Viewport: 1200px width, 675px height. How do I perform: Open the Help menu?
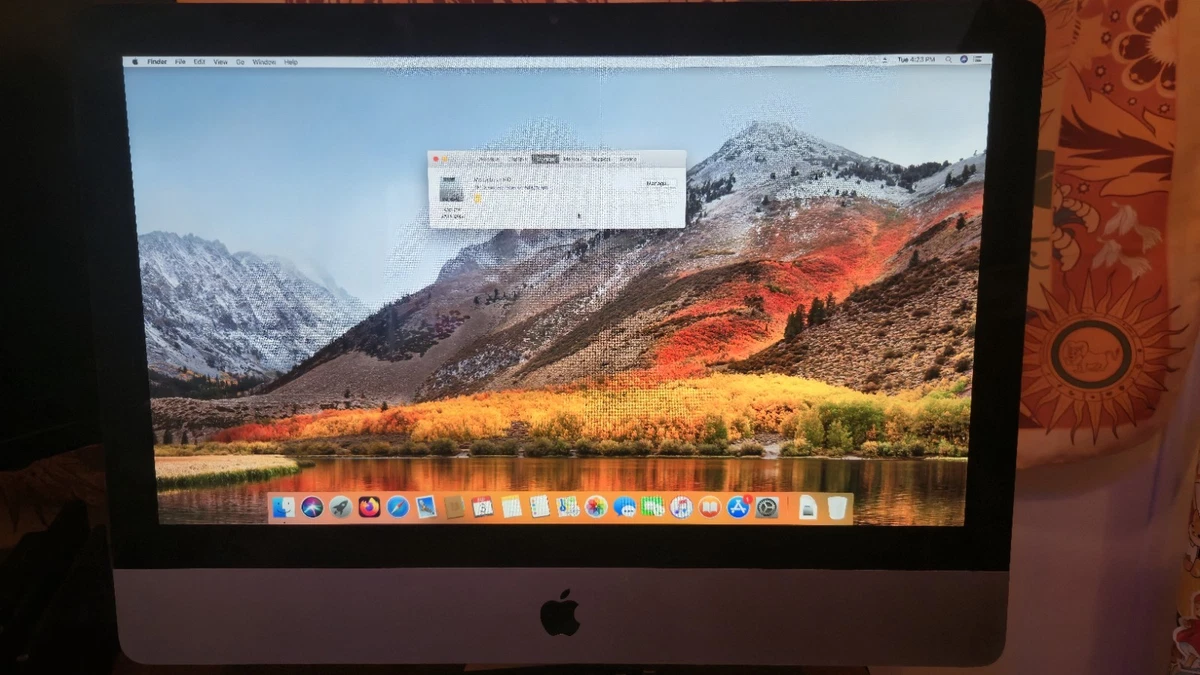(291, 62)
